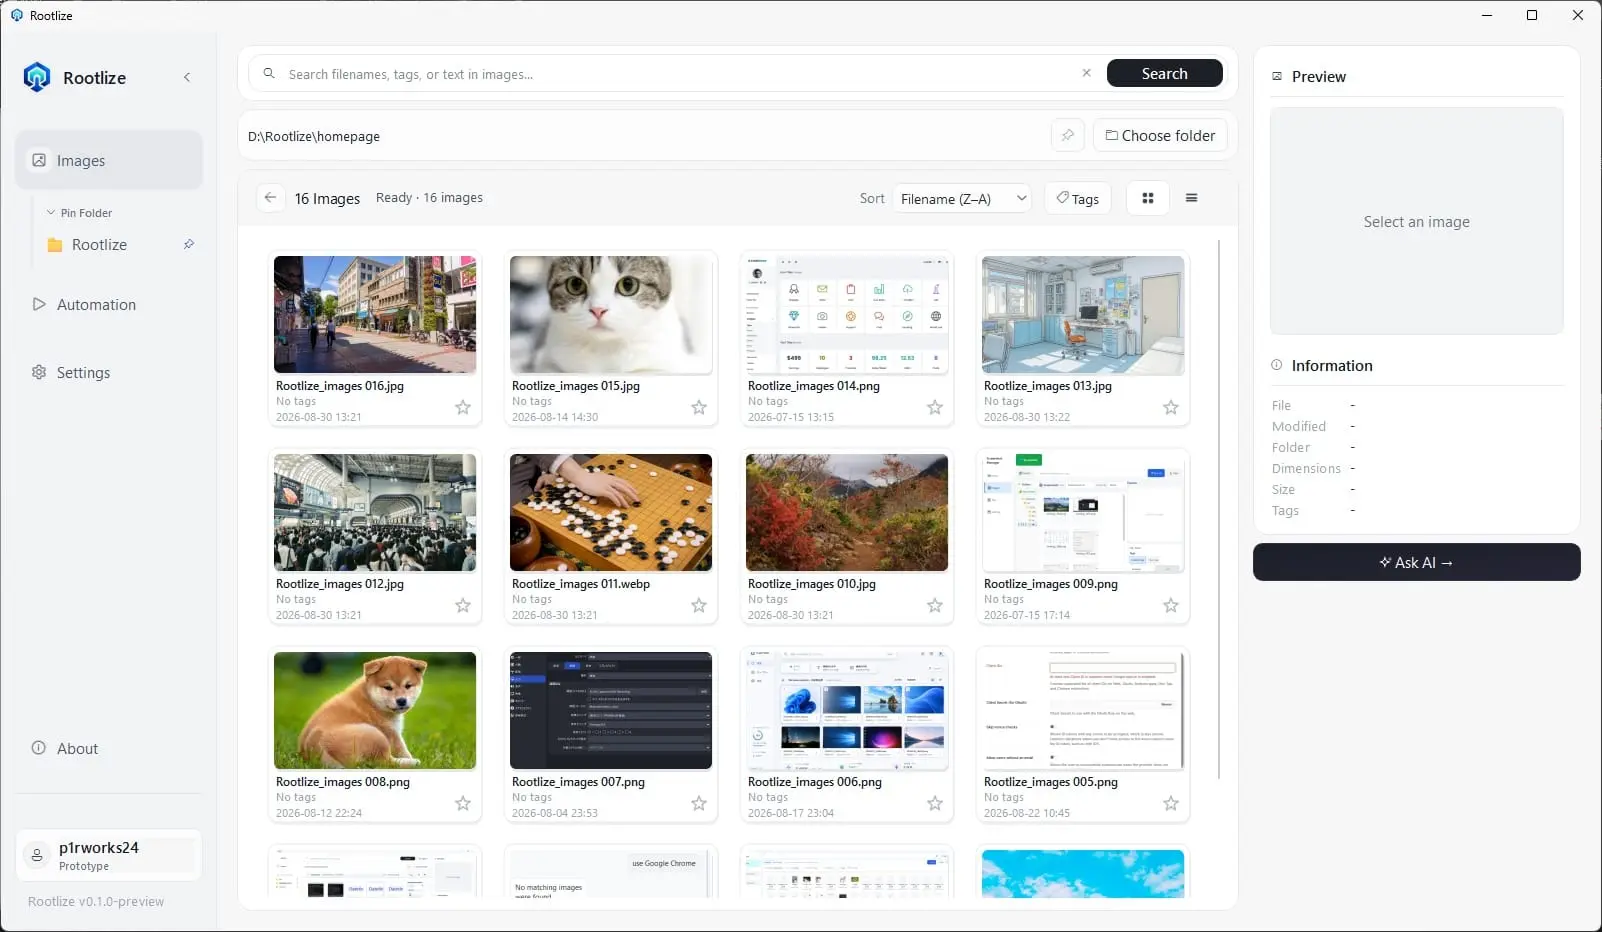
Task: Star the Rootlize_images 015.jpg cat image
Action: [x=699, y=407]
